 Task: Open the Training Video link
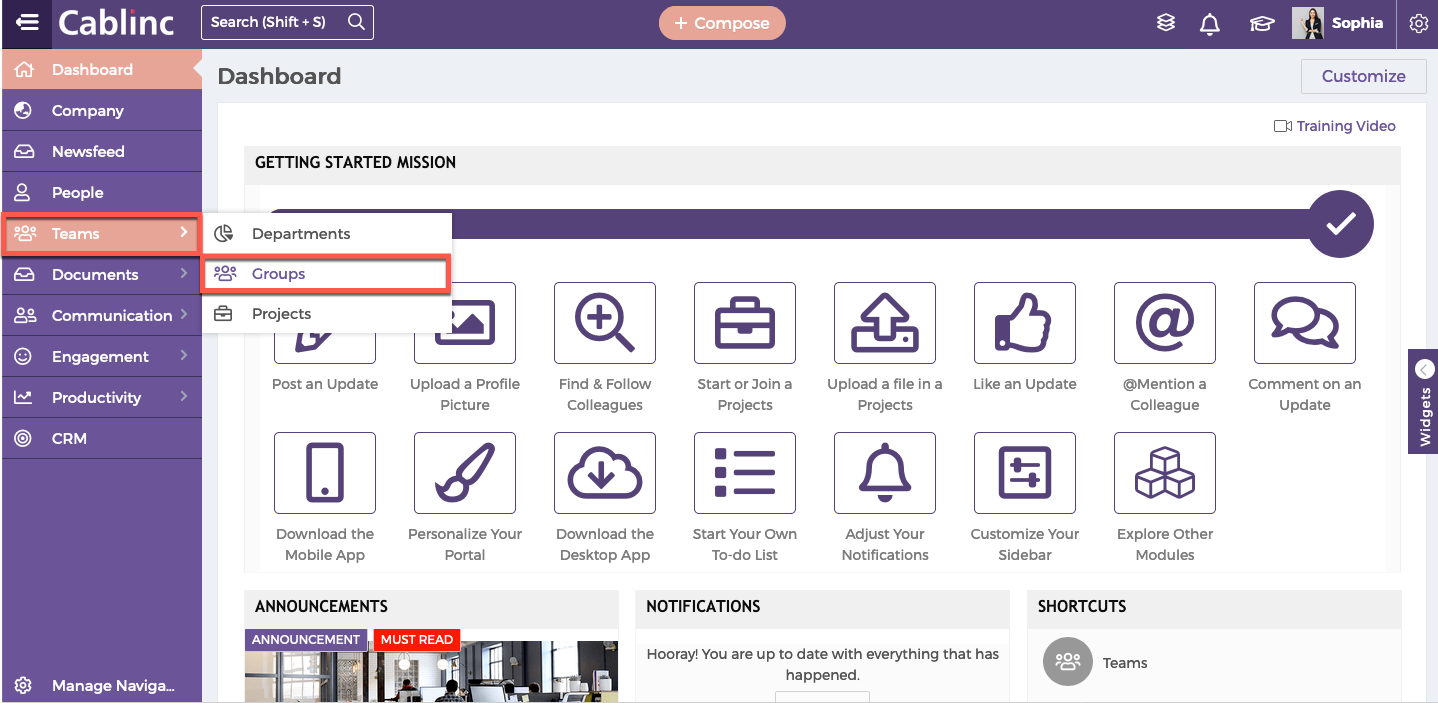coord(1335,126)
